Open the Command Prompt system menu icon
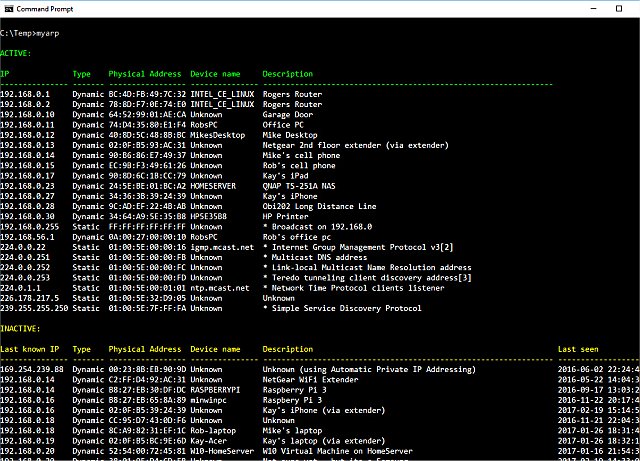Screen dimensions: 640x461 9,8
